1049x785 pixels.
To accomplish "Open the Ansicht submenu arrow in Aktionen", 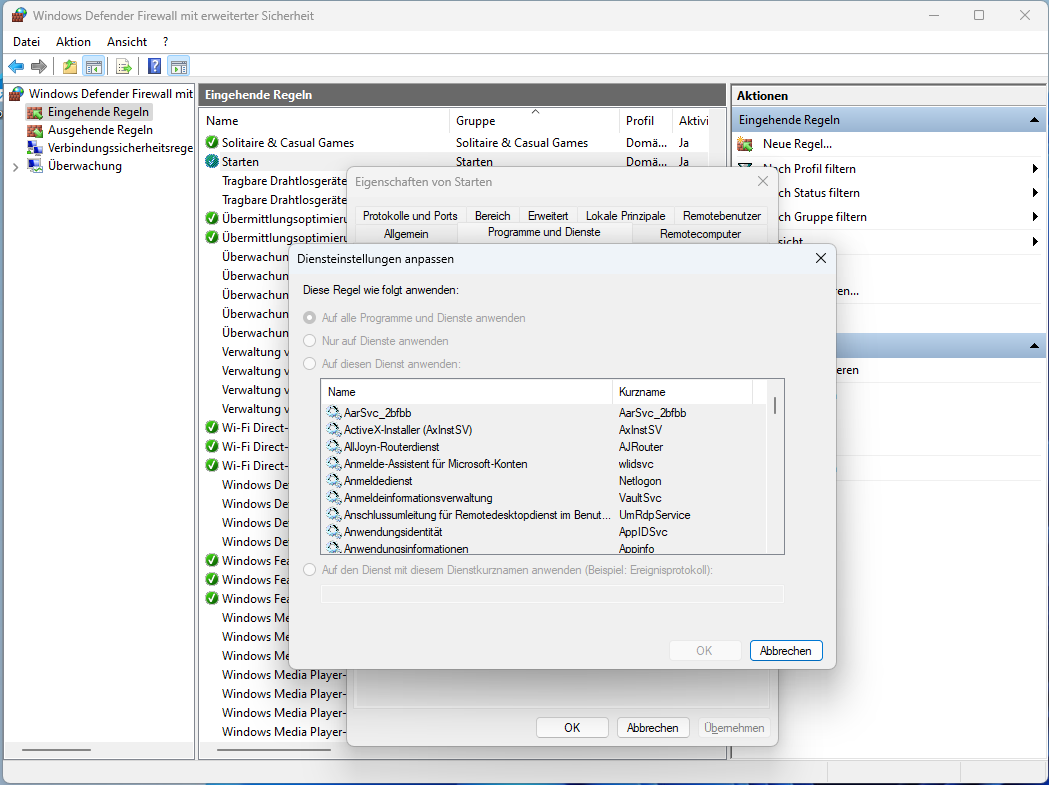I will point(1035,241).
